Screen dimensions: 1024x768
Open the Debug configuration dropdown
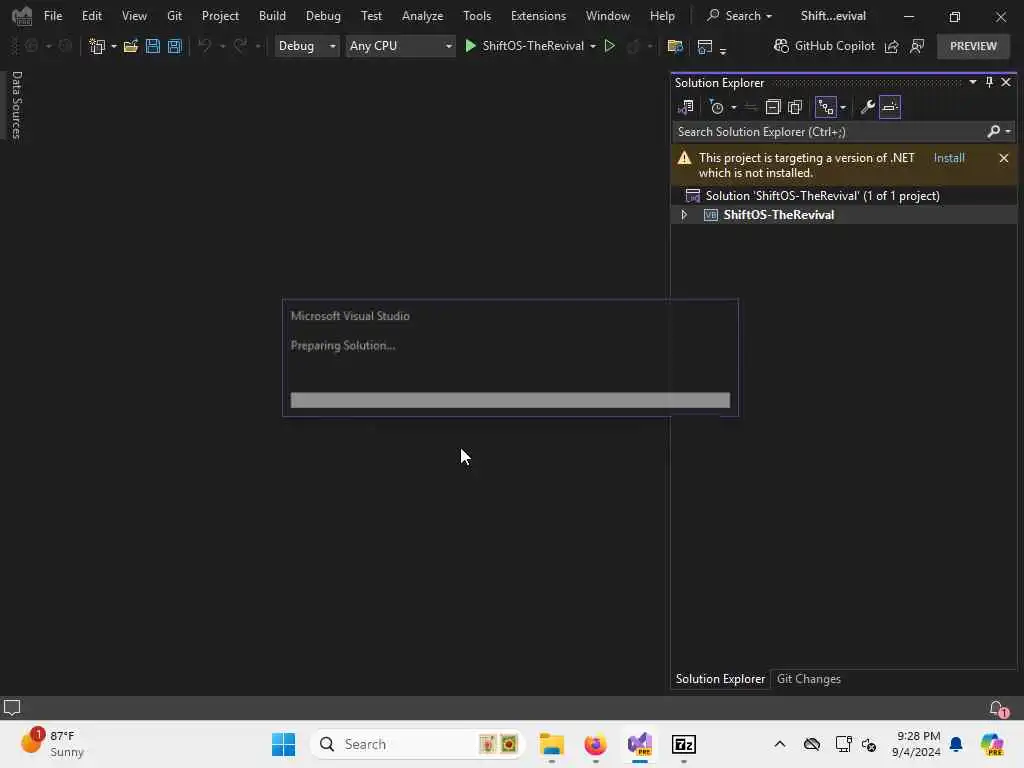point(307,46)
